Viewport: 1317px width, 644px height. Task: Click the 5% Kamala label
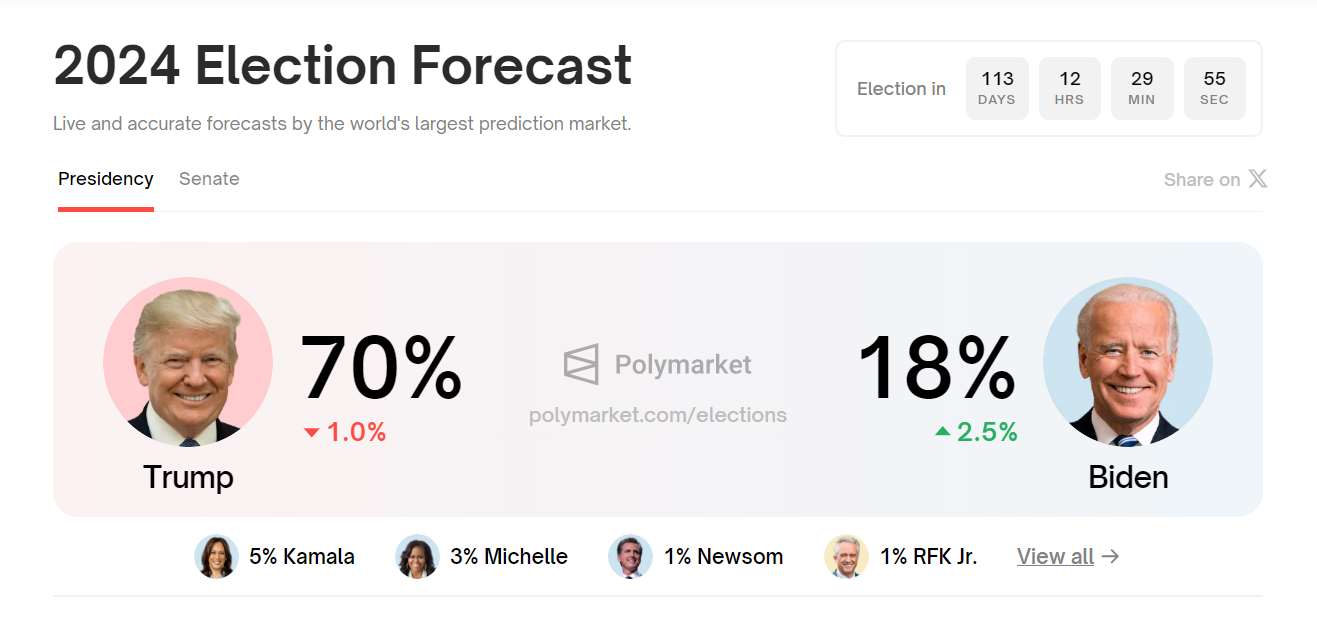(x=302, y=557)
